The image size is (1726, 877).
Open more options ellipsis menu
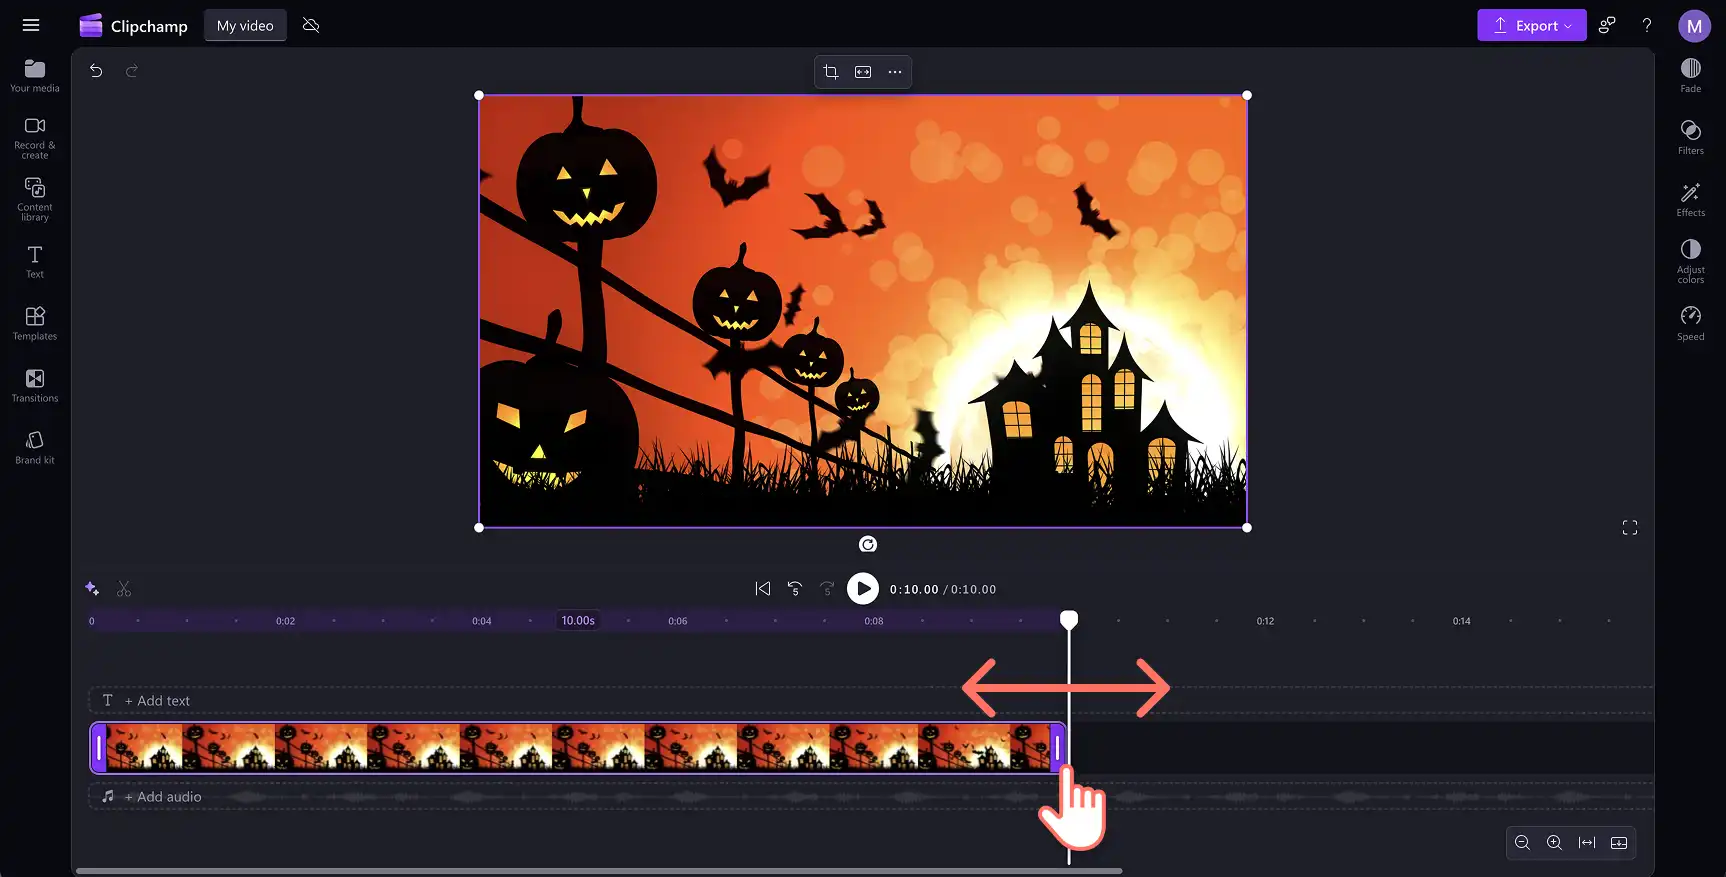[x=895, y=72]
